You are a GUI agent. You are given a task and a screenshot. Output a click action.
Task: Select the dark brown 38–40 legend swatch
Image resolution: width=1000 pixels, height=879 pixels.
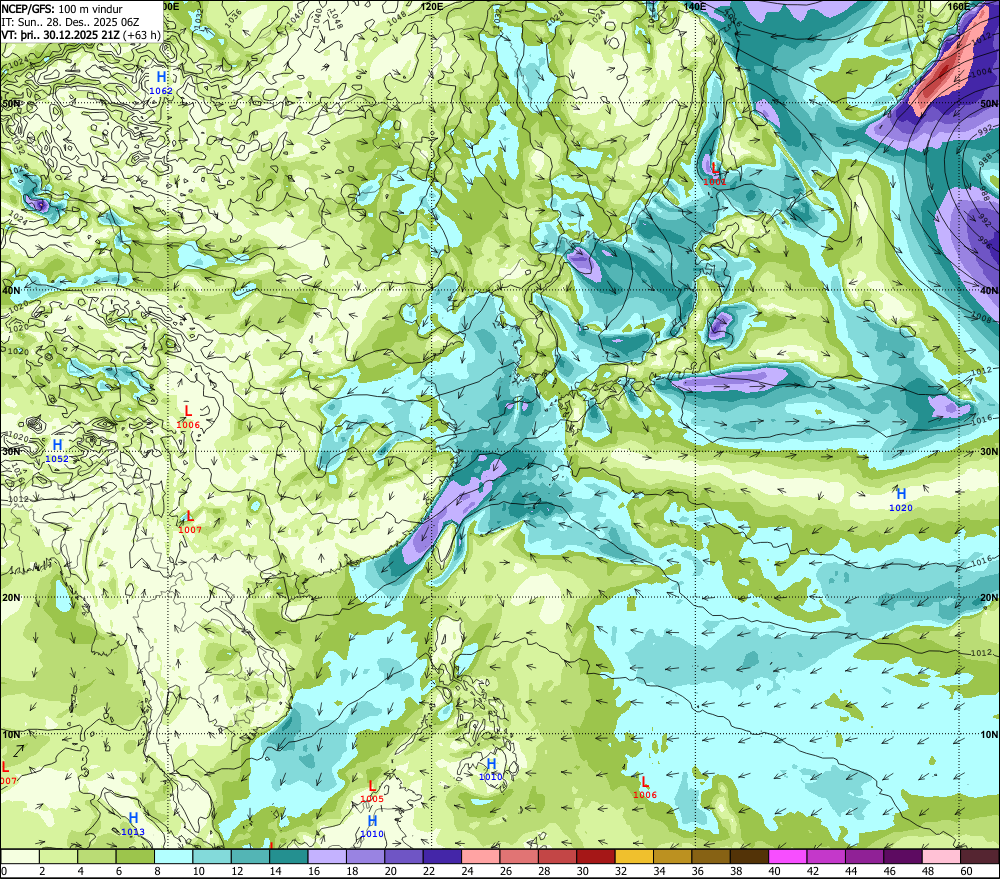749,856
